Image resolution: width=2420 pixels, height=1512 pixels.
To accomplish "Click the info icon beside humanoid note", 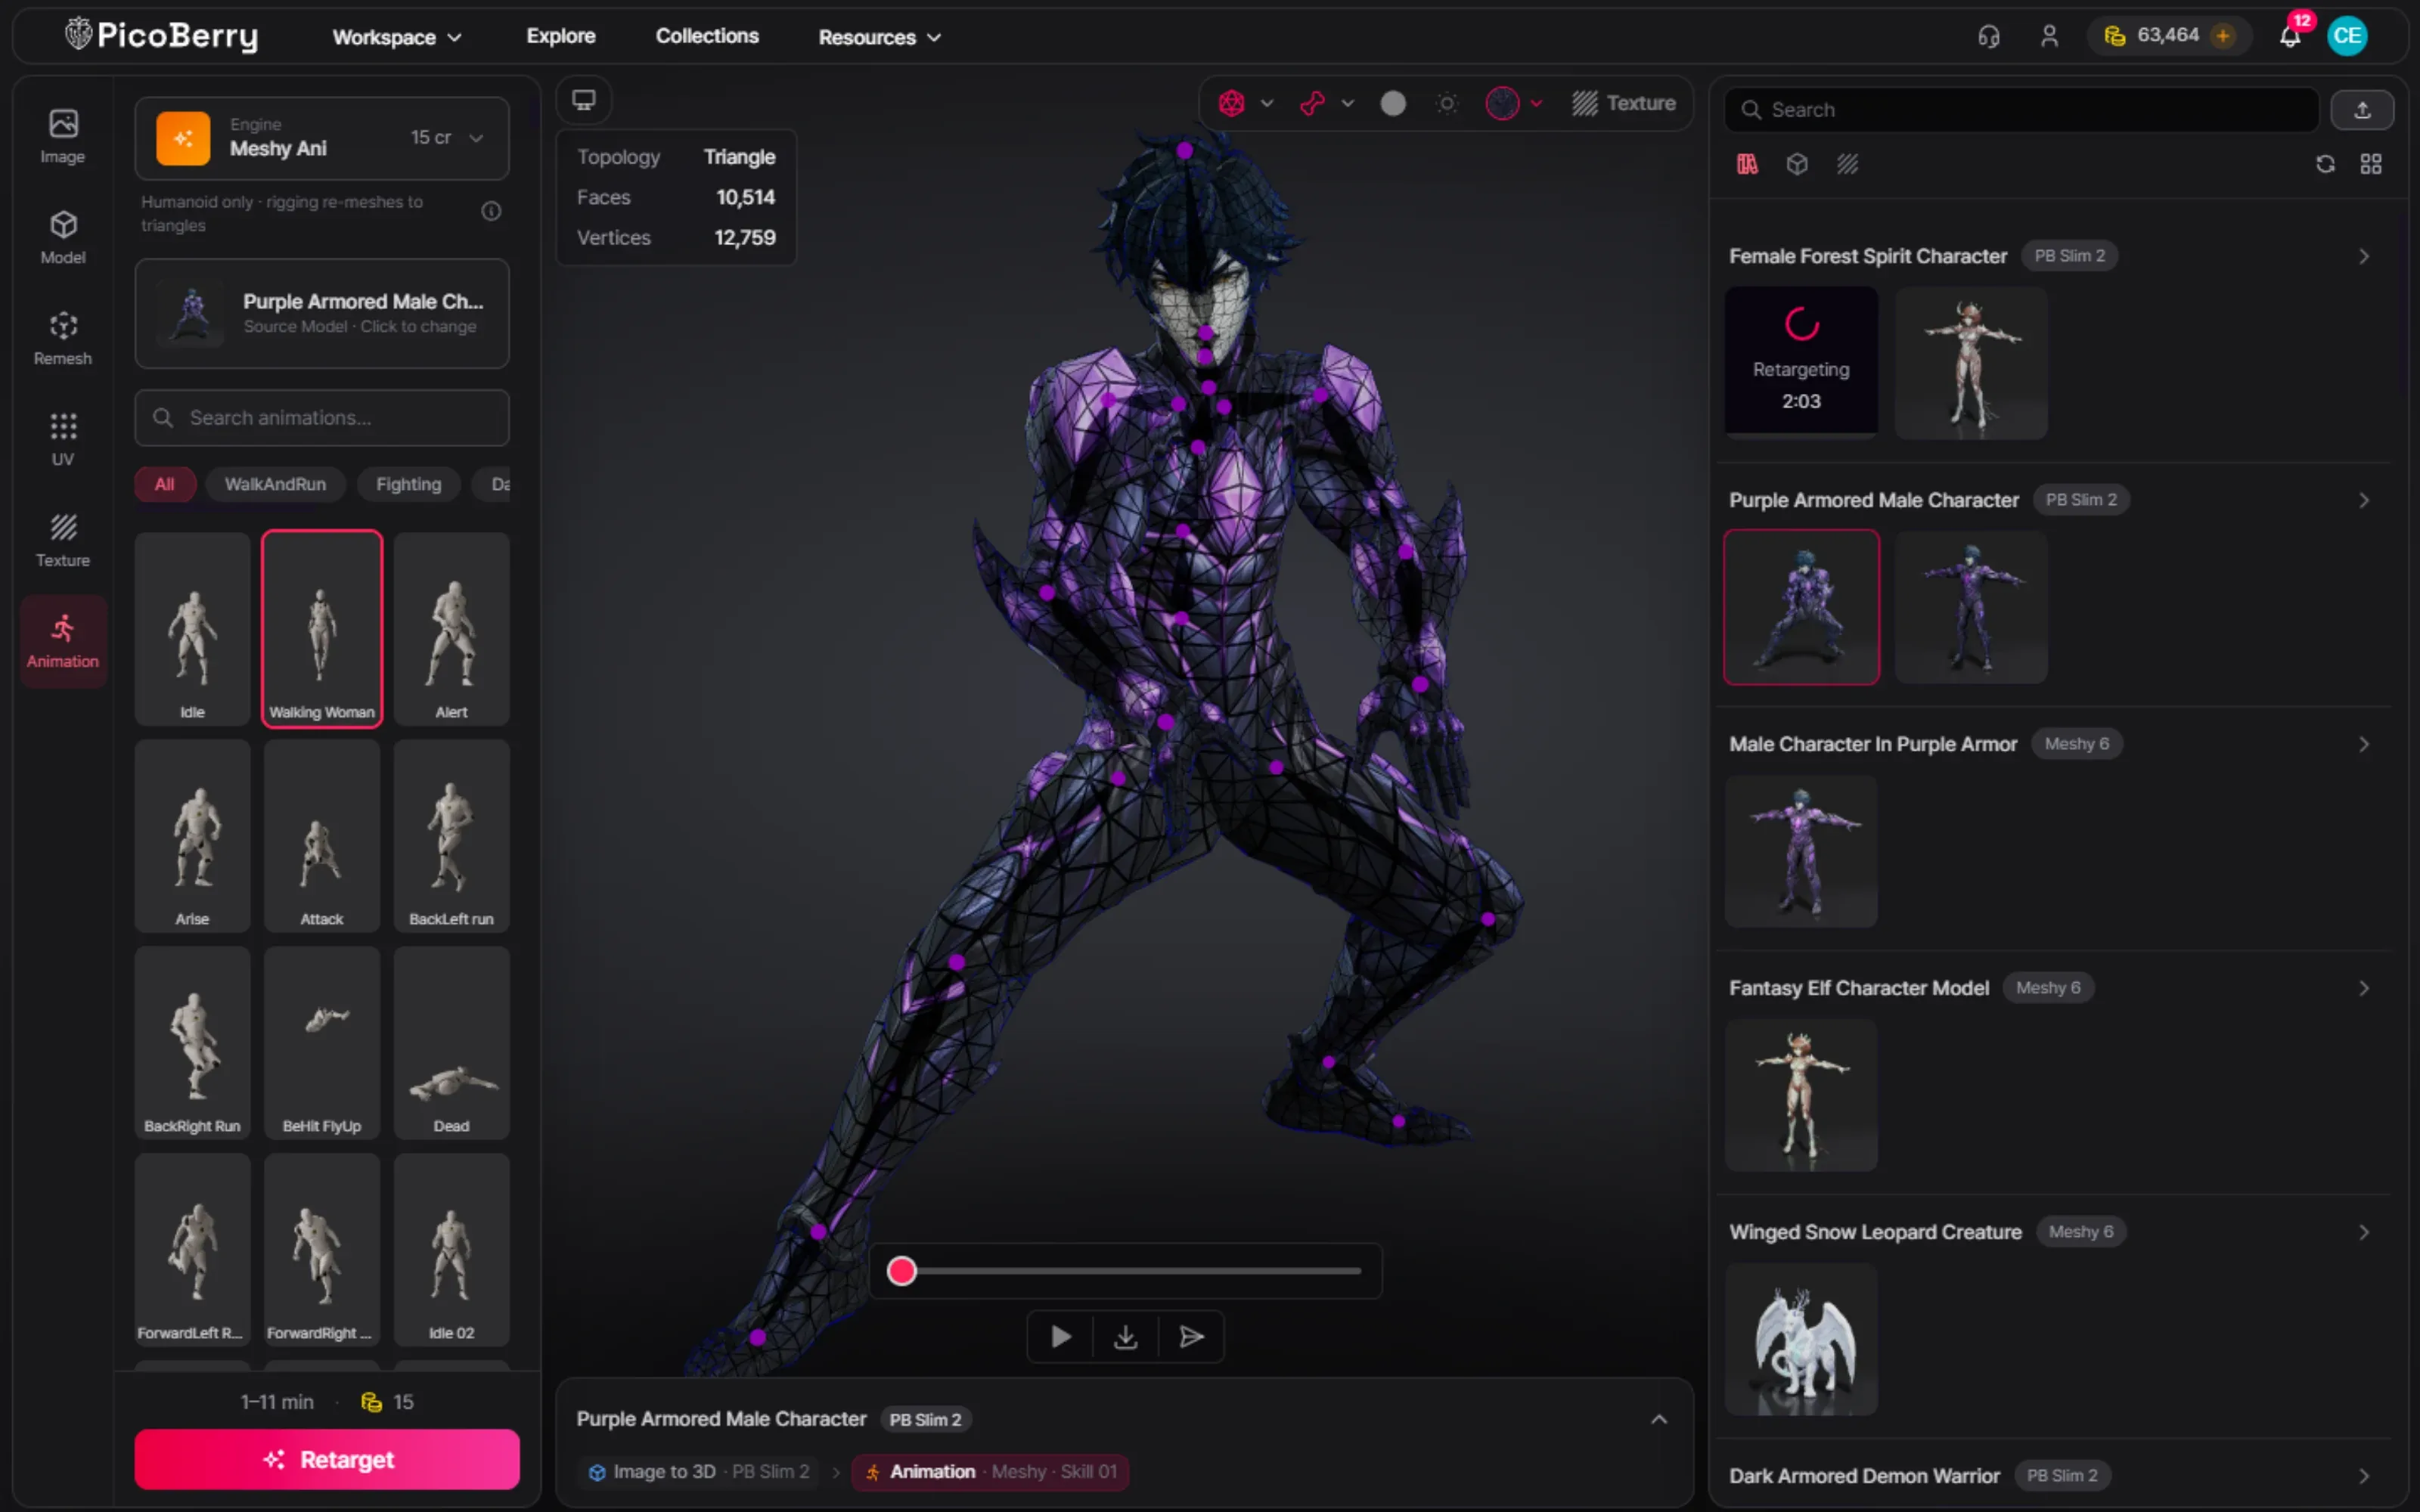I will (x=491, y=211).
